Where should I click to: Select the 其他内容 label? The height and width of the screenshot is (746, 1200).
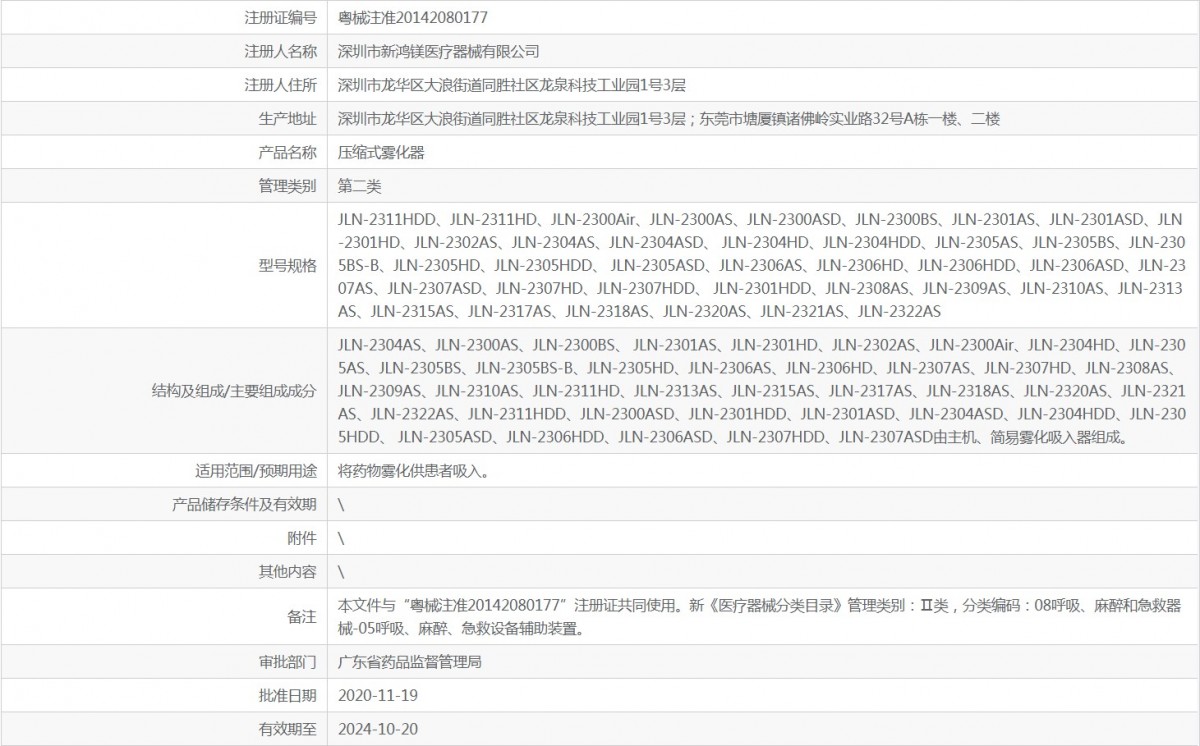pyautogui.click(x=288, y=572)
